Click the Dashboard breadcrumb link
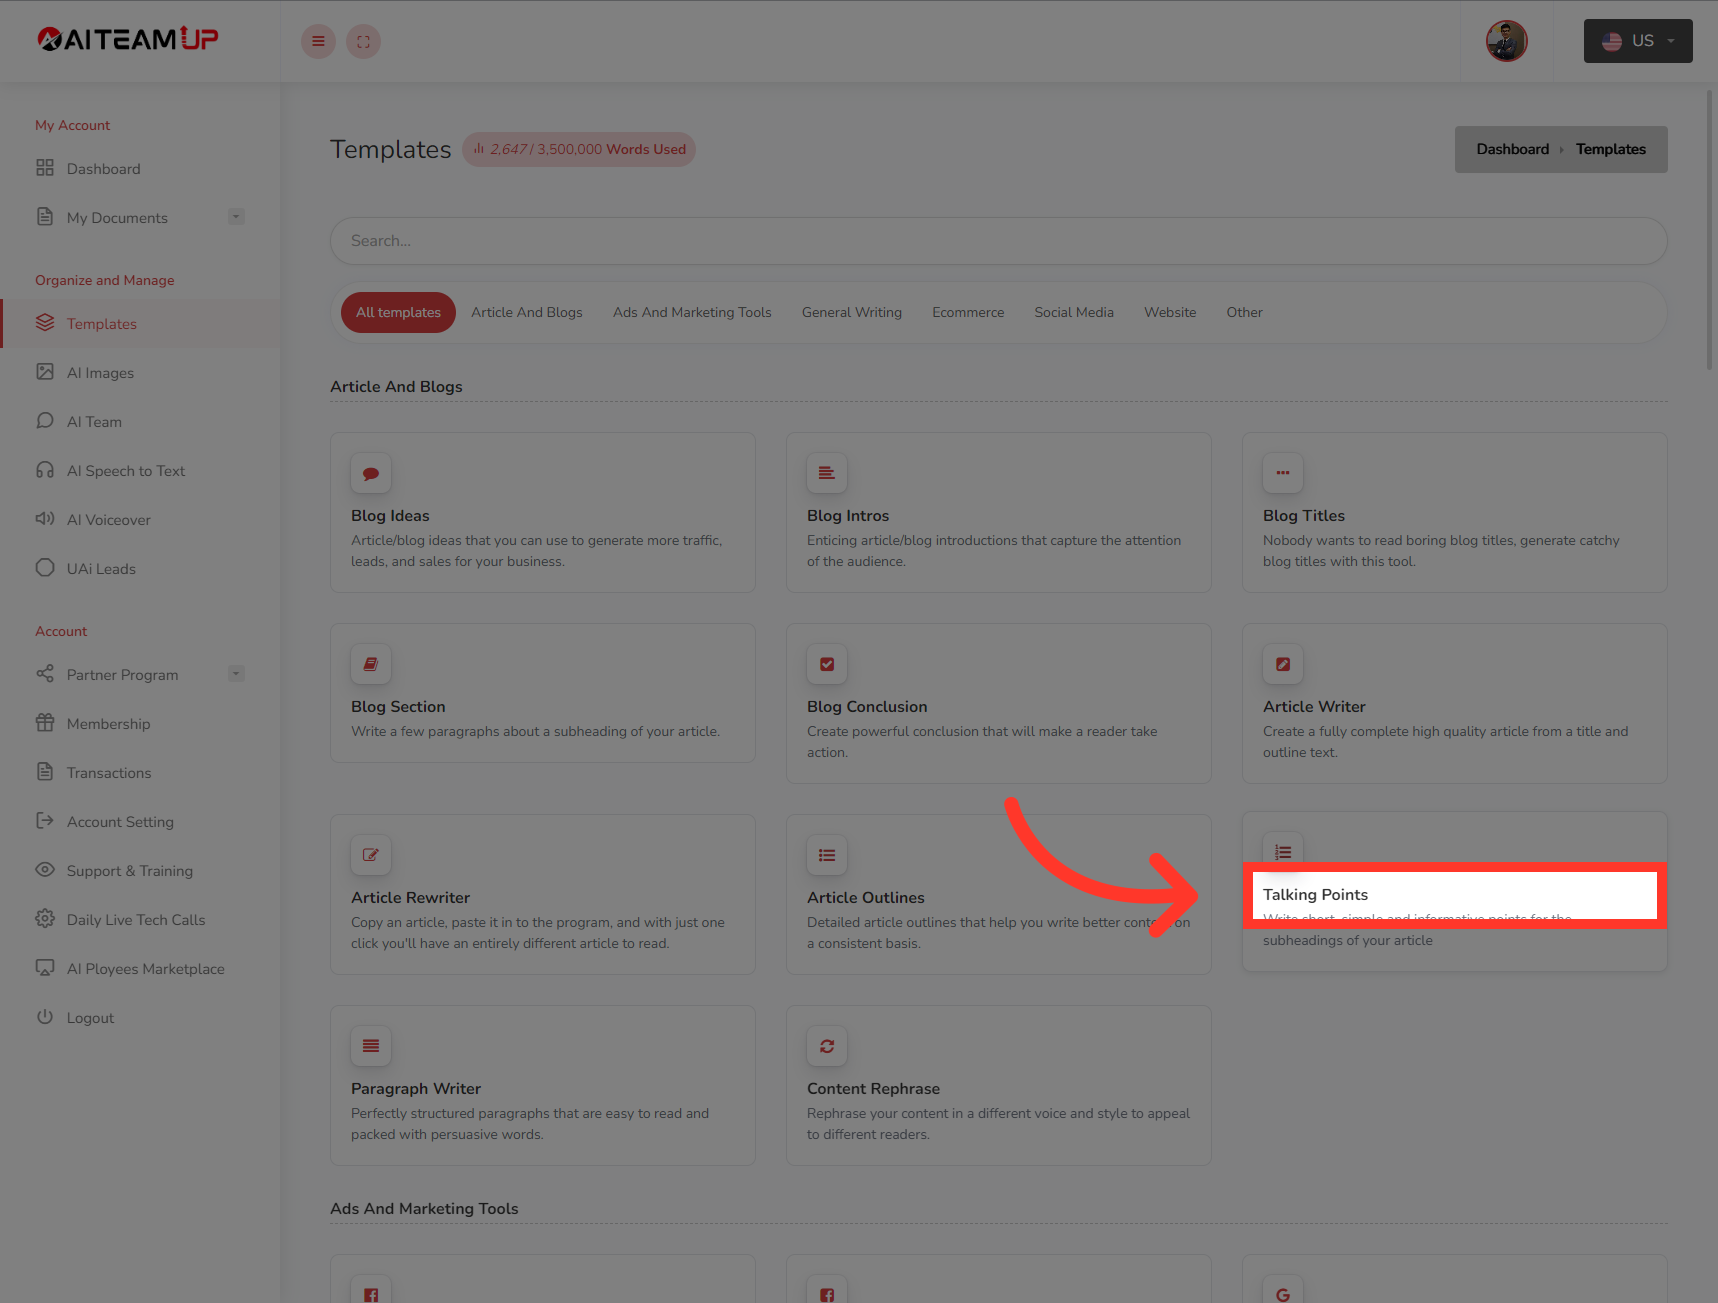 pyautogui.click(x=1512, y=148)
